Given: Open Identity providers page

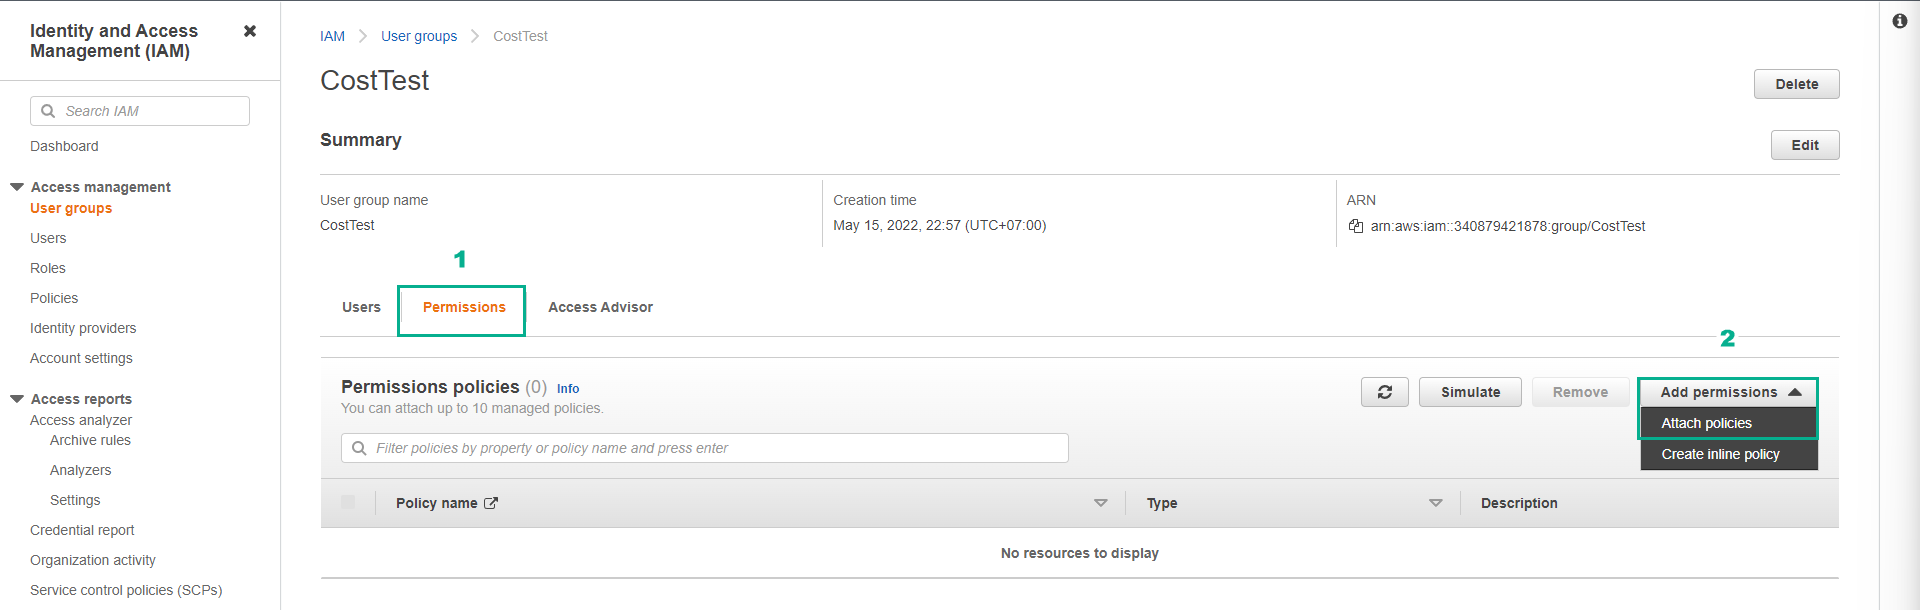Looking at the screenshot, I should [83, 328].
